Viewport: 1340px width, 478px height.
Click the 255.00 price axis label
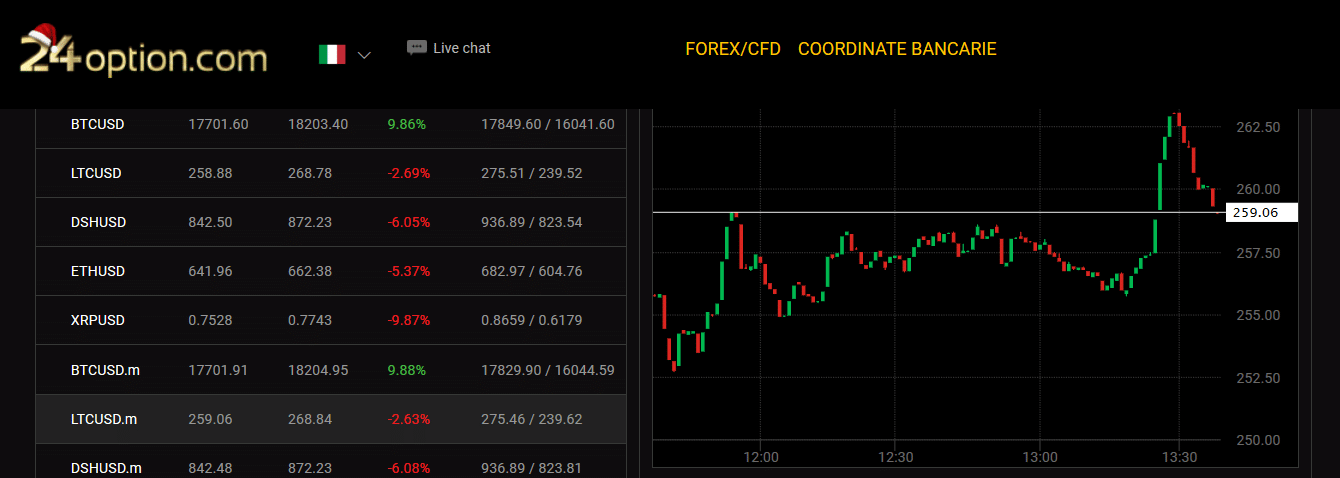point(1258,315)
